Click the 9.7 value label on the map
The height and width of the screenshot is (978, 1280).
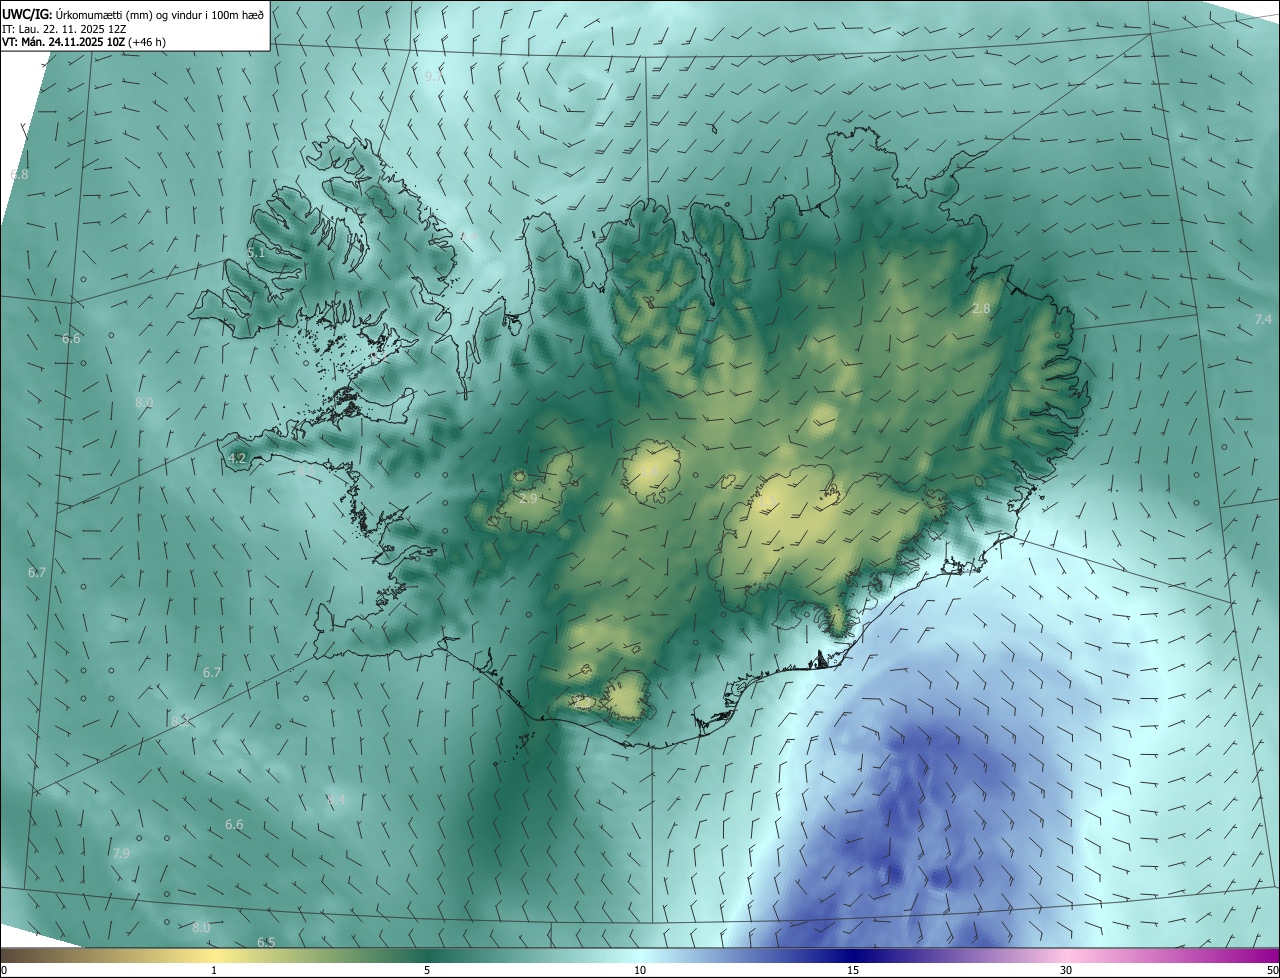point(434,76)
